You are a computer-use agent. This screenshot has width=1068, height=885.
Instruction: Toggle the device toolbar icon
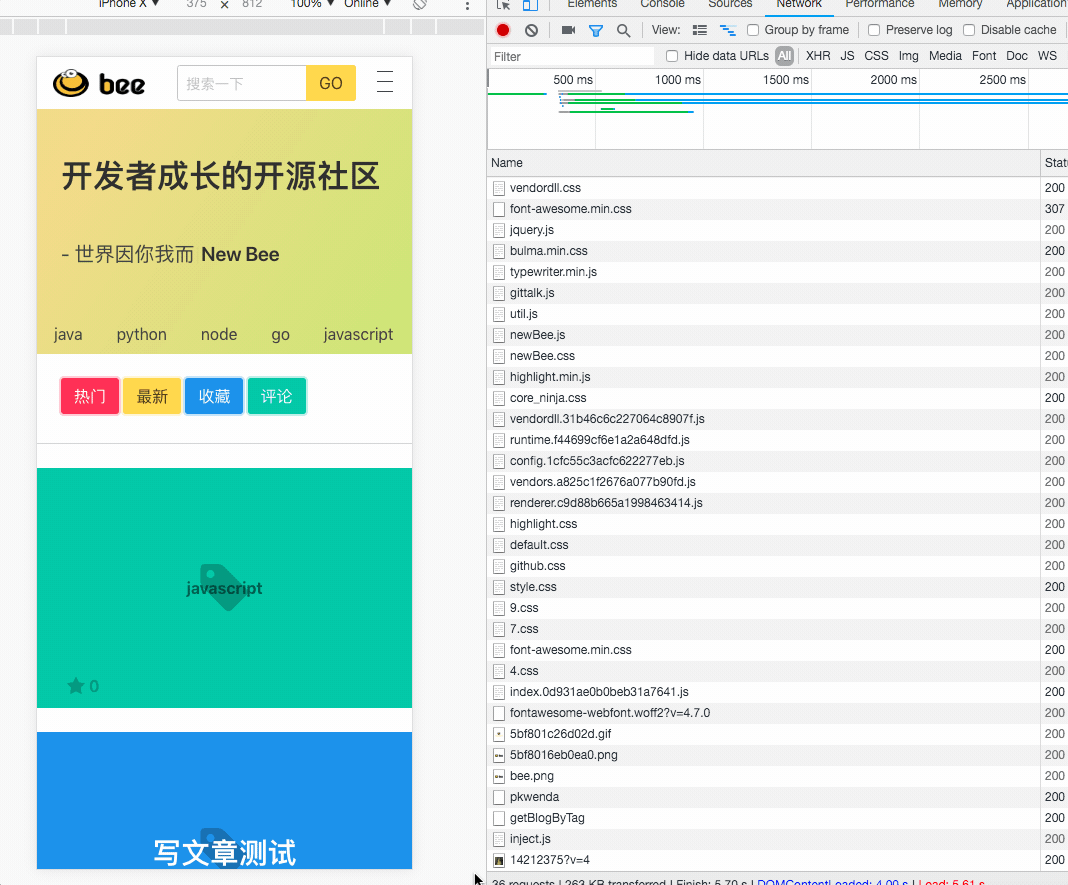click(x=530, y=4)
